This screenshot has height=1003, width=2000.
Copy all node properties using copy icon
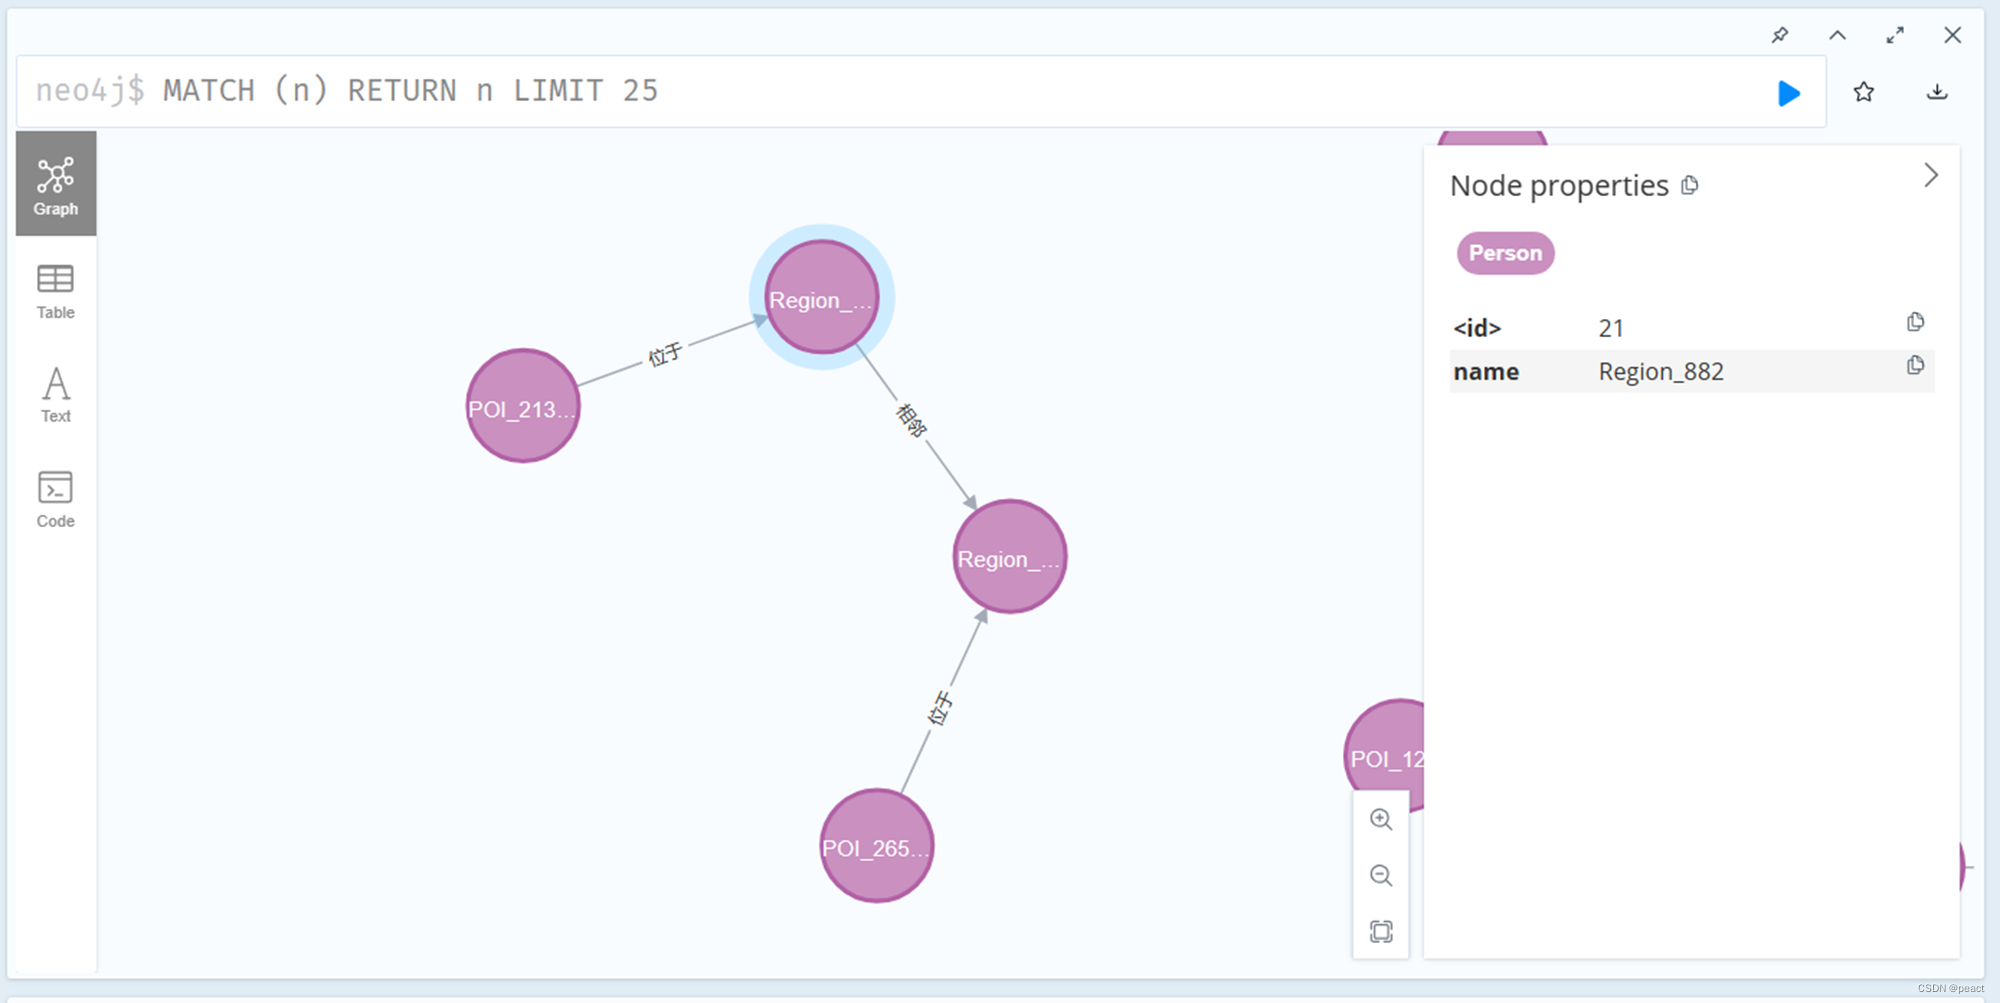pyautogui.click(x=1690, y=185)
